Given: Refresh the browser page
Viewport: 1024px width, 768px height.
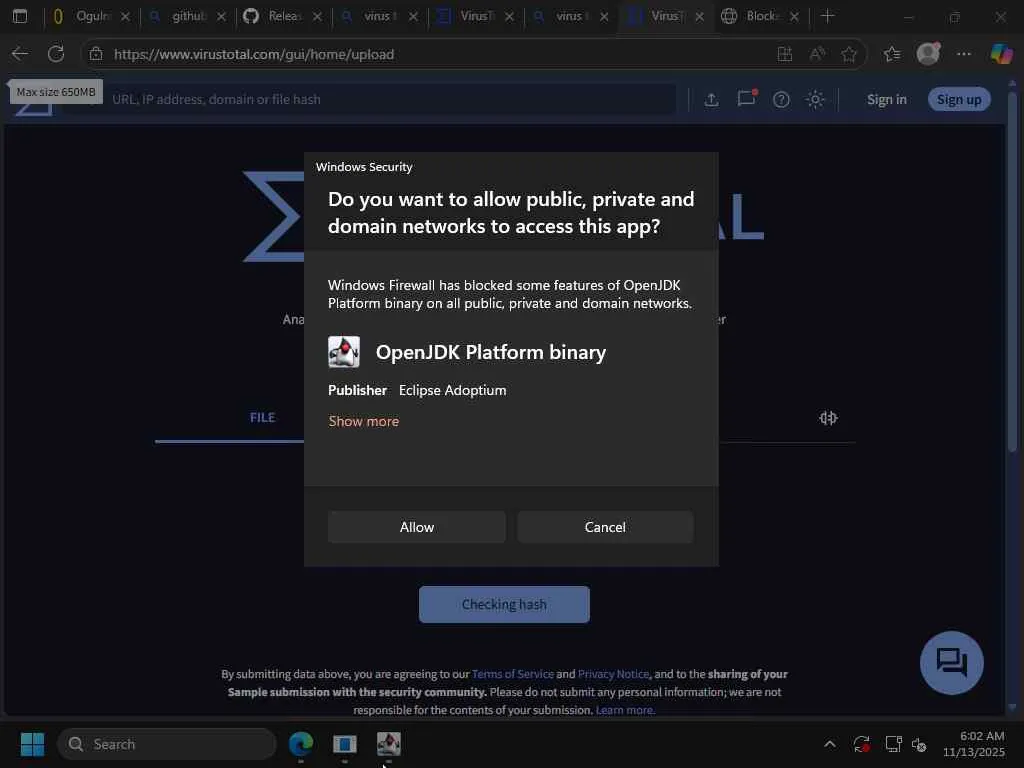Looking at the screenshot, I should point(56,54).
